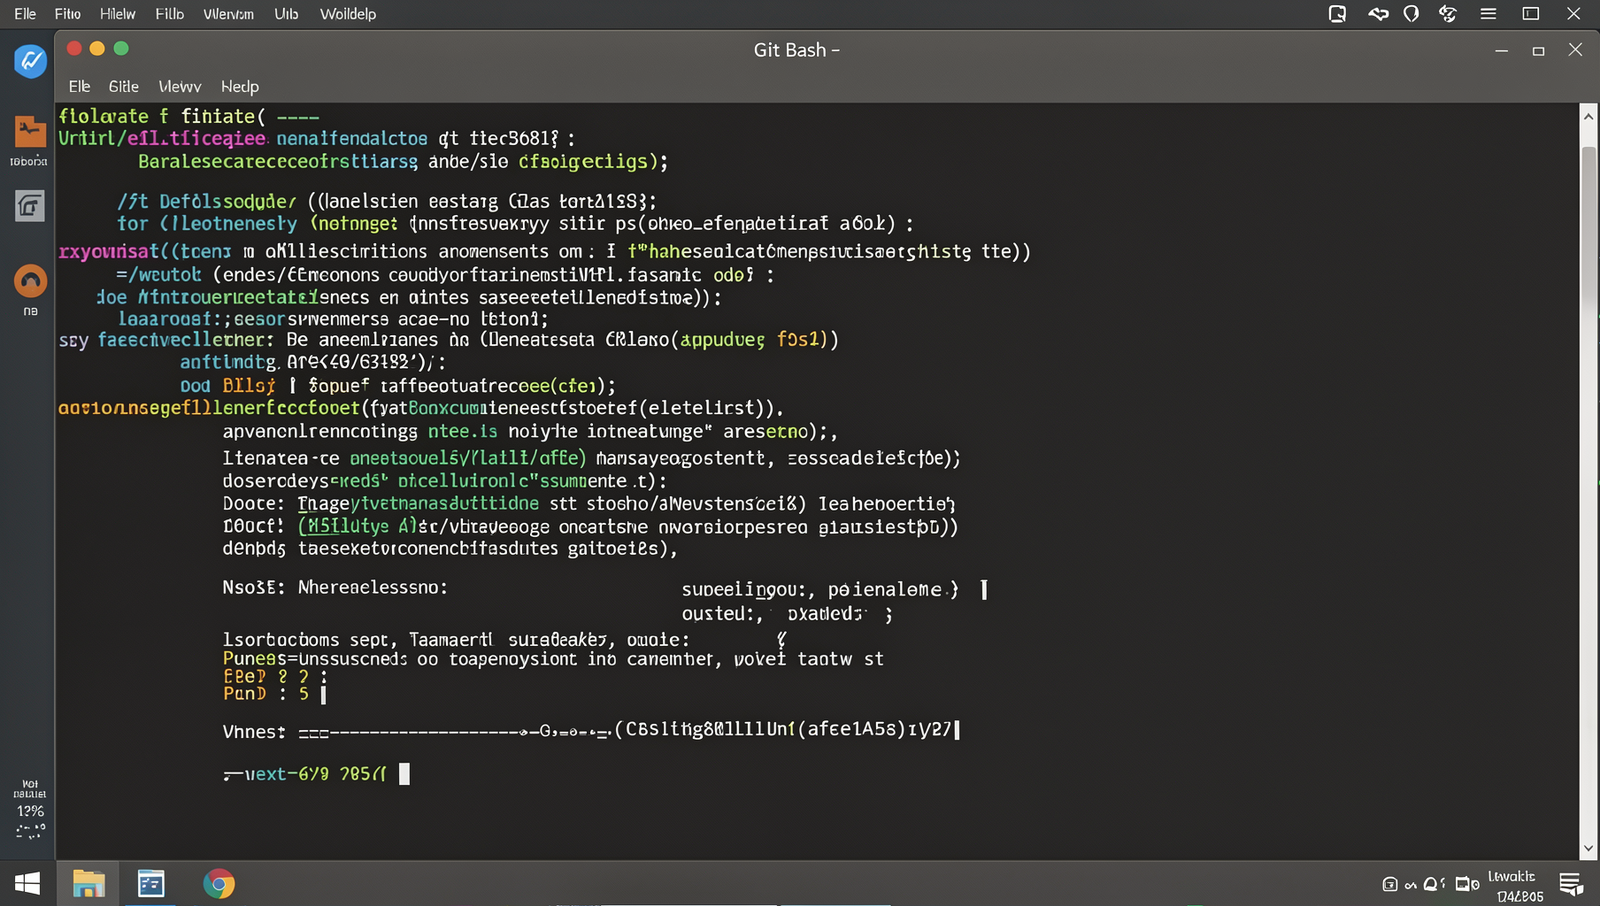Click the 'sɛy faeecnvecllerner' line
Image resolution: width=1600 pixels, height=906 pixels.
[x=448, y=340]
